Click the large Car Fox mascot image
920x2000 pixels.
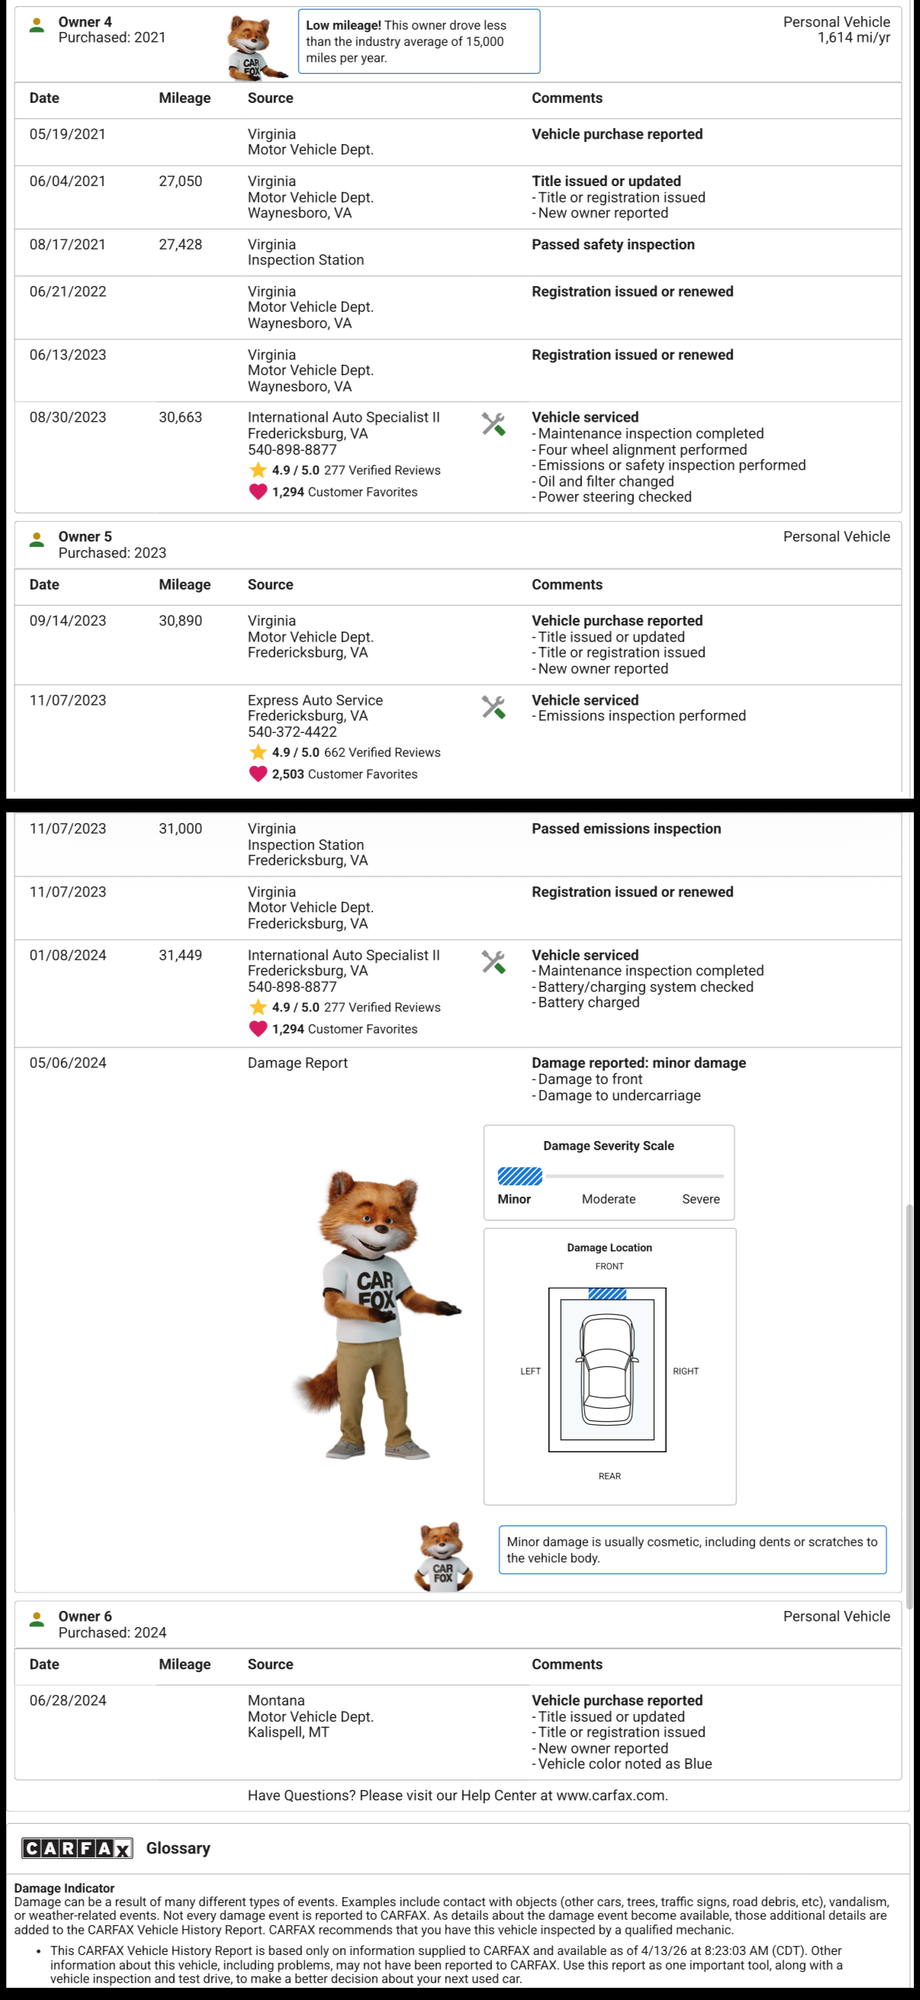coord(375,1315)
